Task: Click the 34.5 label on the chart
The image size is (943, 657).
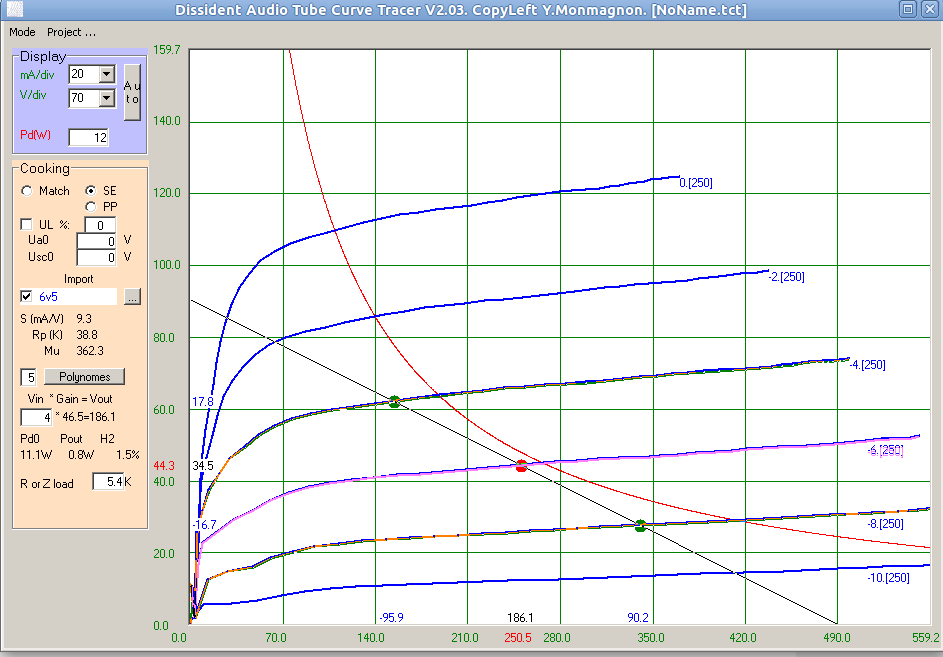Action: click(203, 466)
